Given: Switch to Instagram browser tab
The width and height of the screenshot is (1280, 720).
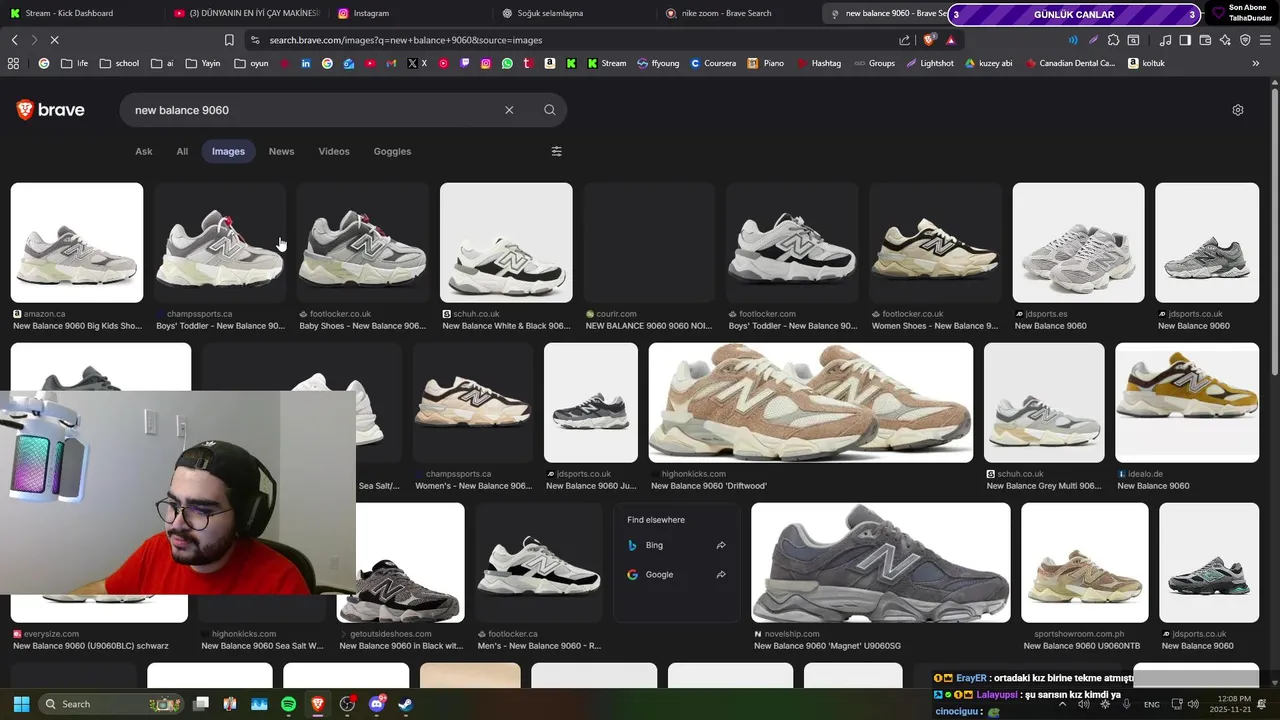Looking at the screenshot, I should pyautogui.click(x=408, y=13).
